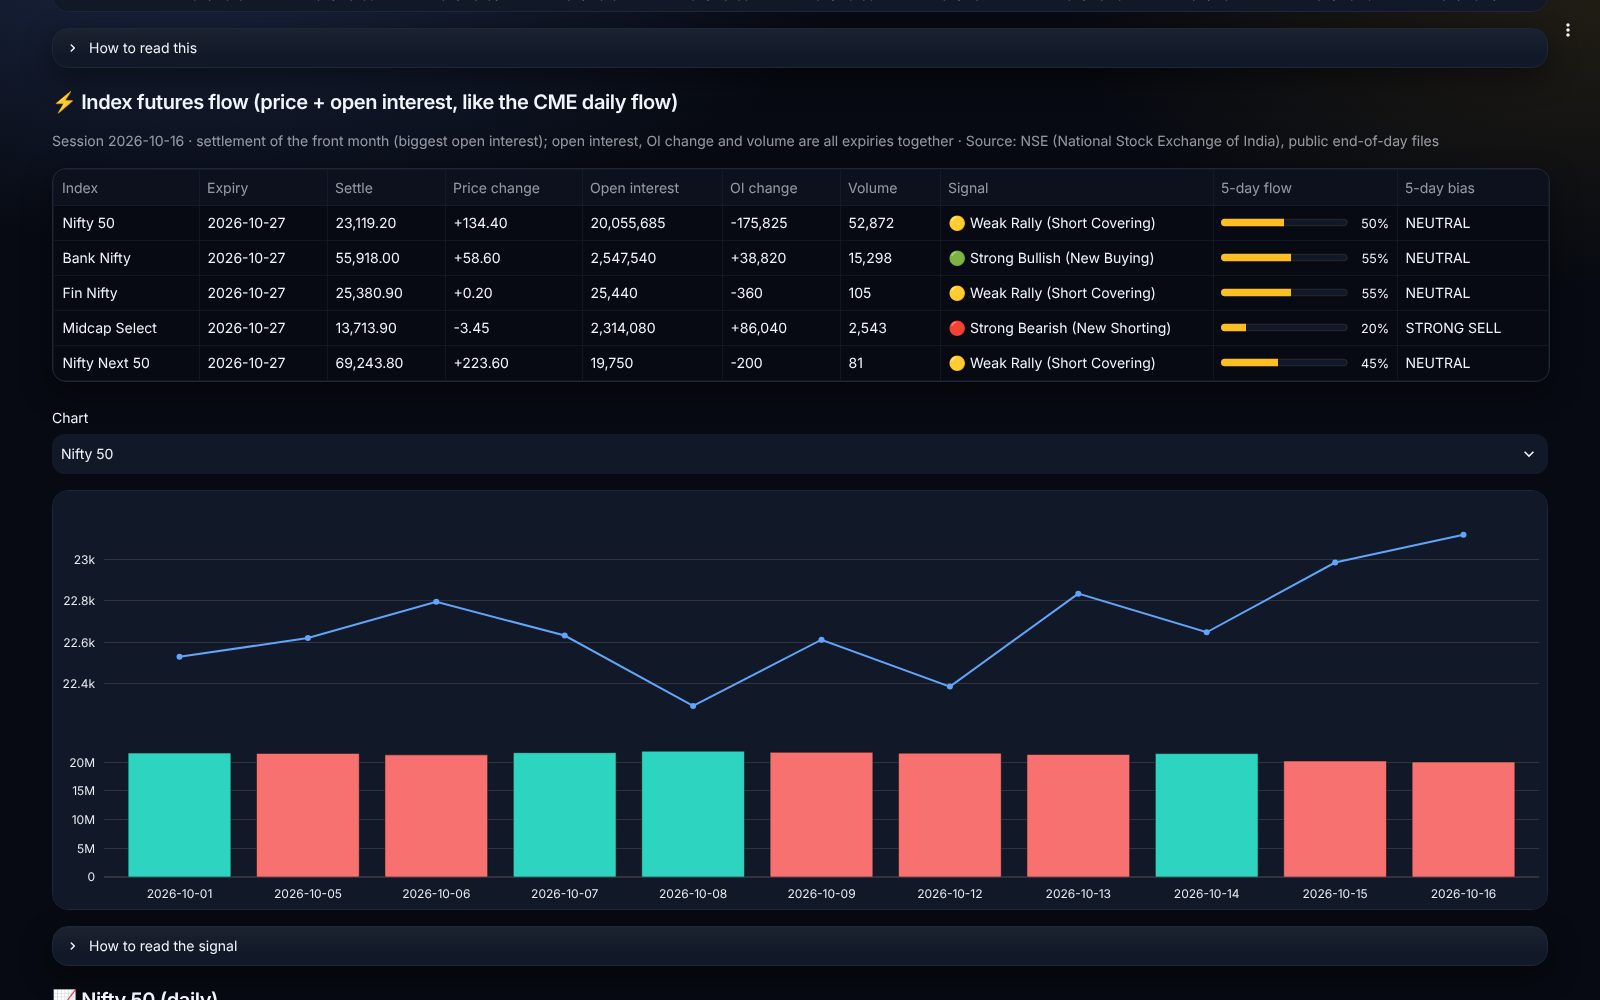Viewport: 1600px width, 1000px height.
Task: Click the teal open-interest bar for 2026-10-01
Action: pyautogui.click(x=179, y=815)
